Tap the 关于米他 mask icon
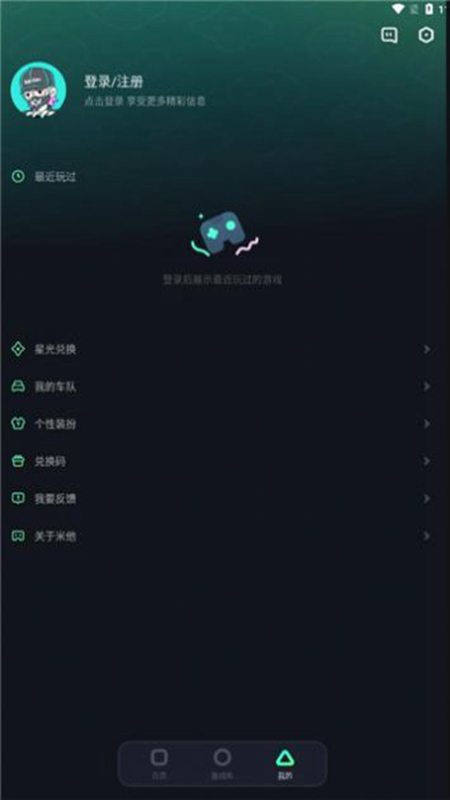Viewport: 450px width, 800px height. (x=18, y=536)
